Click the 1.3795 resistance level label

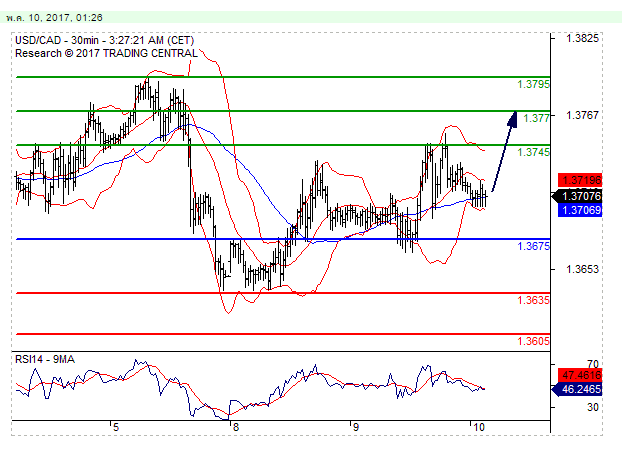(x=534, y=84)
